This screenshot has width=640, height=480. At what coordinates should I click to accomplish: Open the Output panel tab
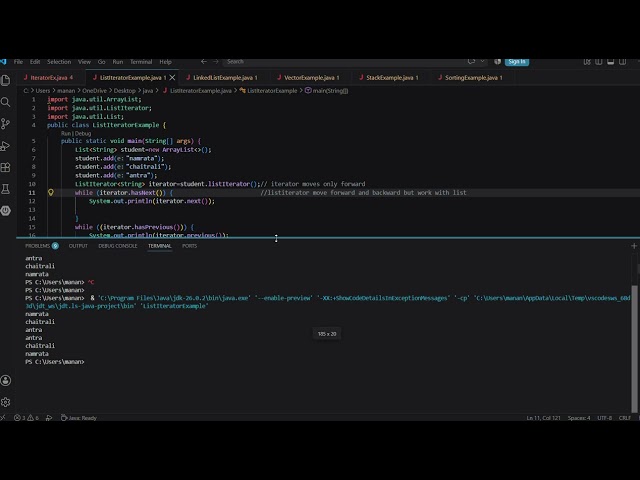coord(78,246)
